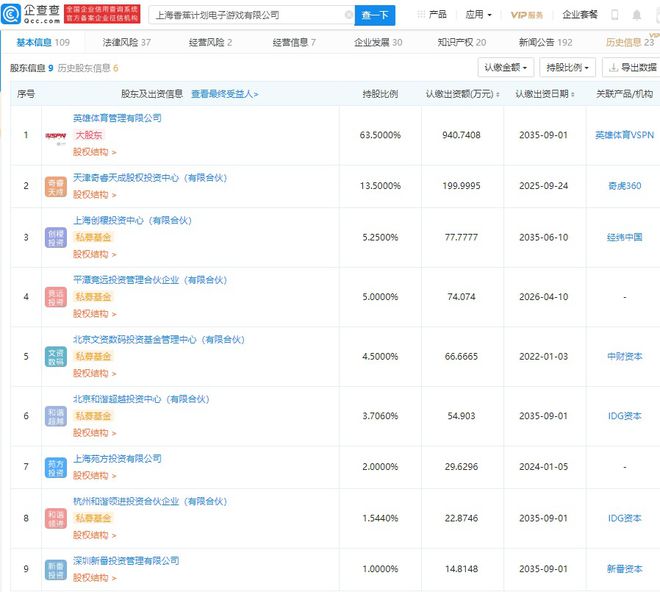Open 平潭竞远投资管理合伙企业 link
The height and width of the screenshot is (592, 660).
(150, 280)
